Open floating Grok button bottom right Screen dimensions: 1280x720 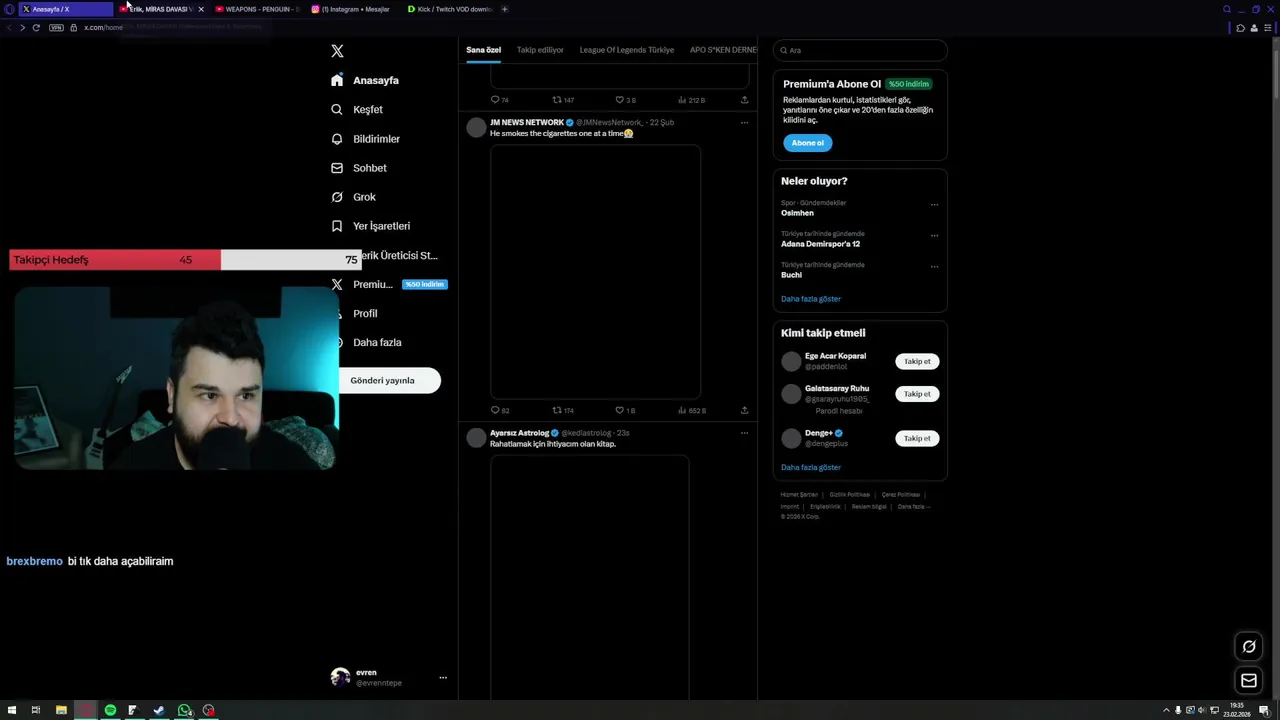pyautogui.click(x=1248, y=646)
